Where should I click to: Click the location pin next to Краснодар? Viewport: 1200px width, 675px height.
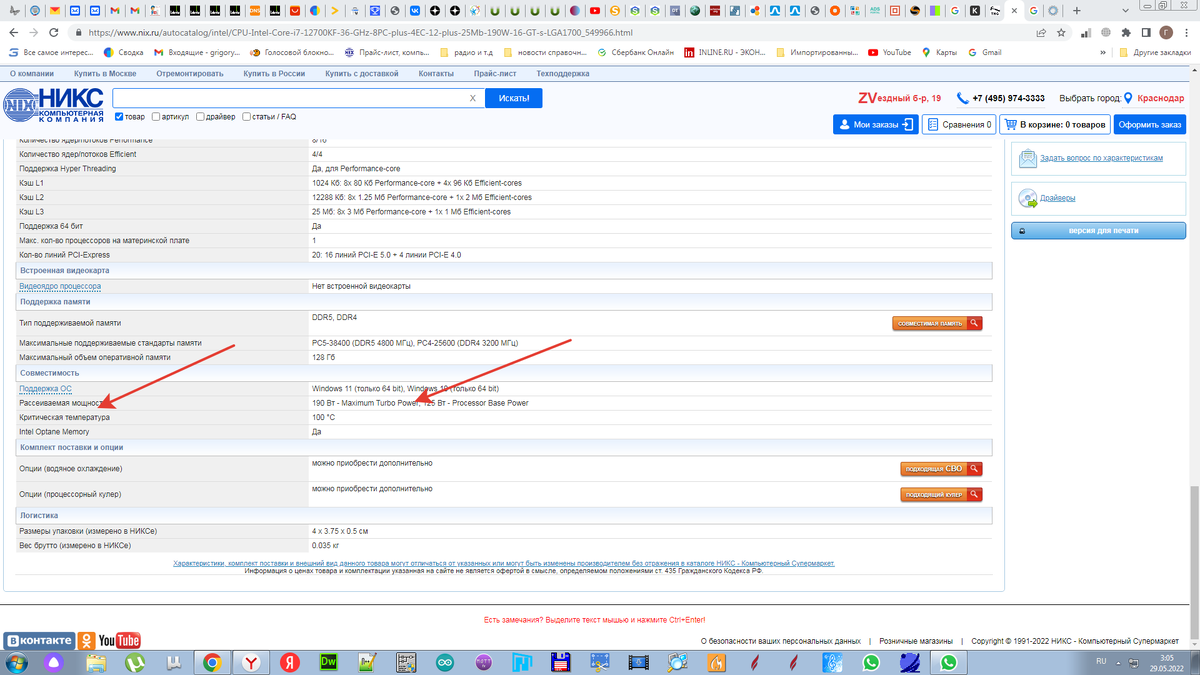point(1128,98)
